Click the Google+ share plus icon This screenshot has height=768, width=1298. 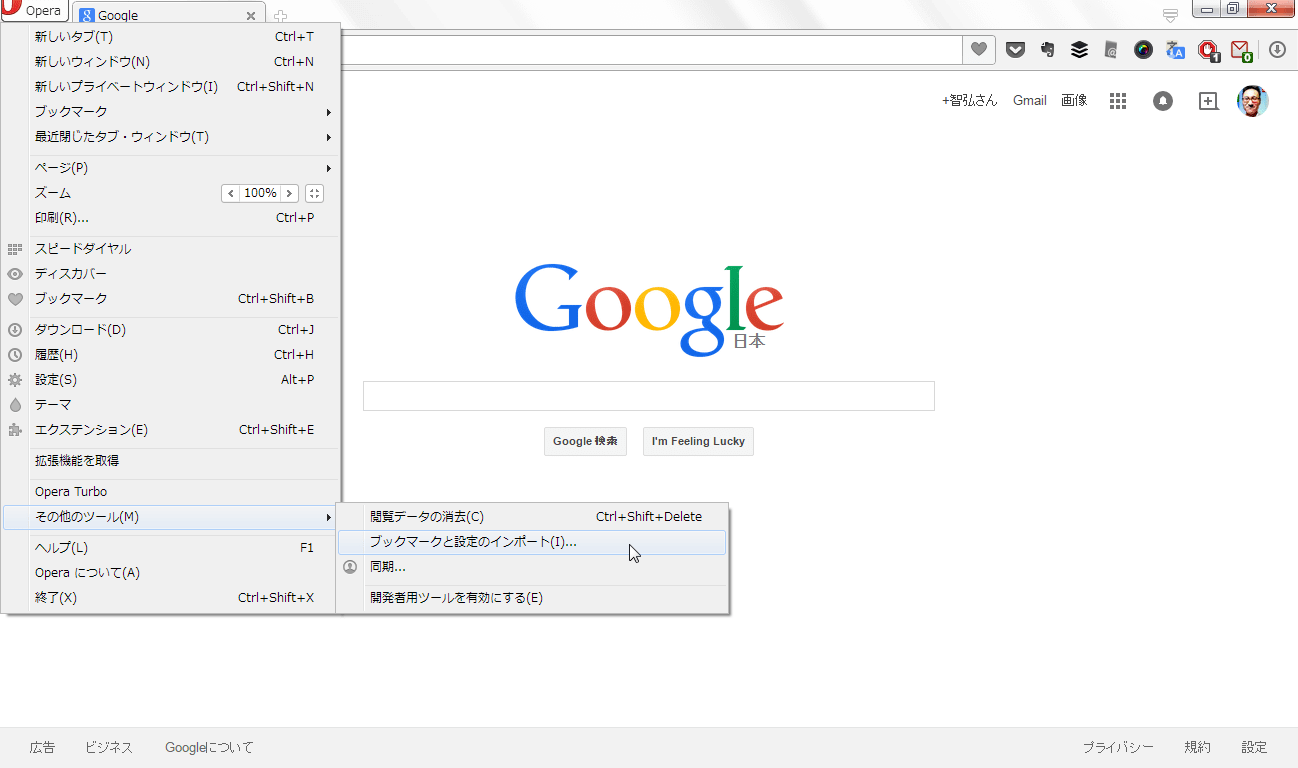pos(1208,100)
